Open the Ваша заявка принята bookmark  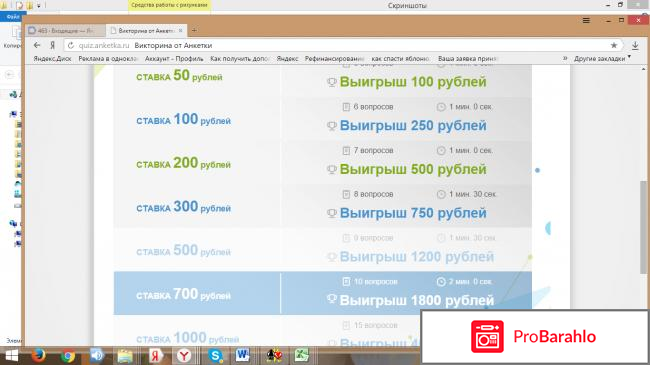(x=468, y=59)
